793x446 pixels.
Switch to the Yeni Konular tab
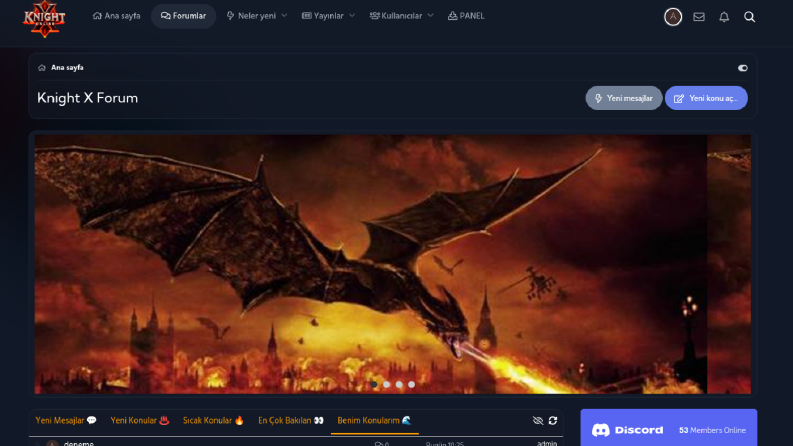140,420
